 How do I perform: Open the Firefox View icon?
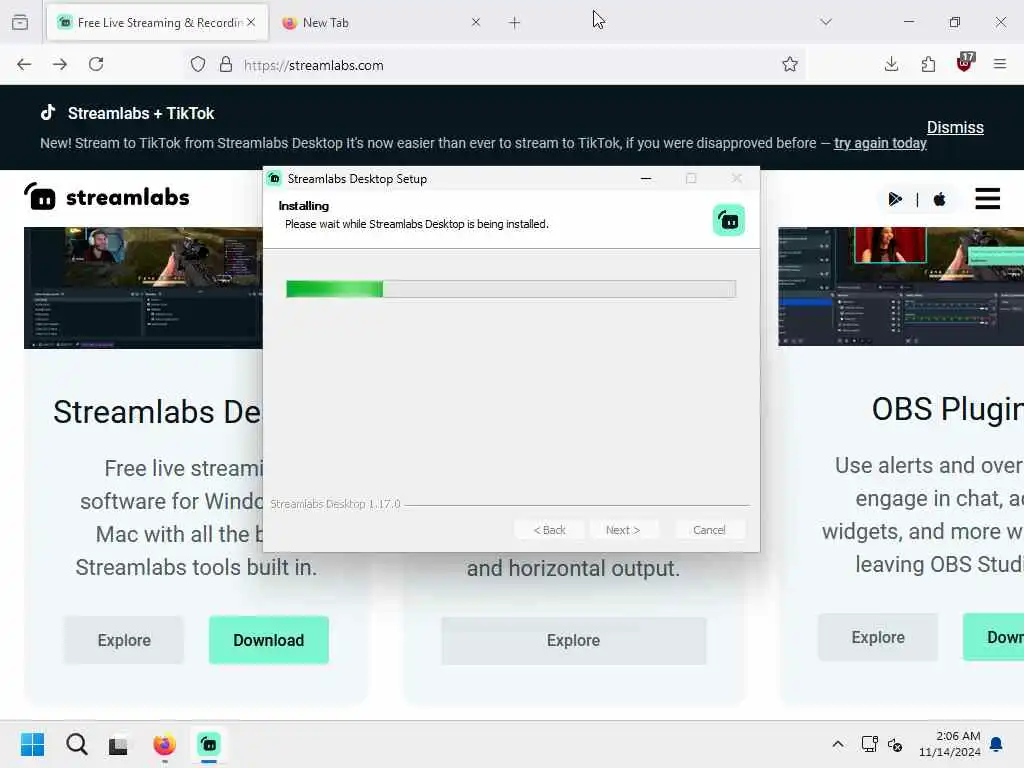[20, 22]
